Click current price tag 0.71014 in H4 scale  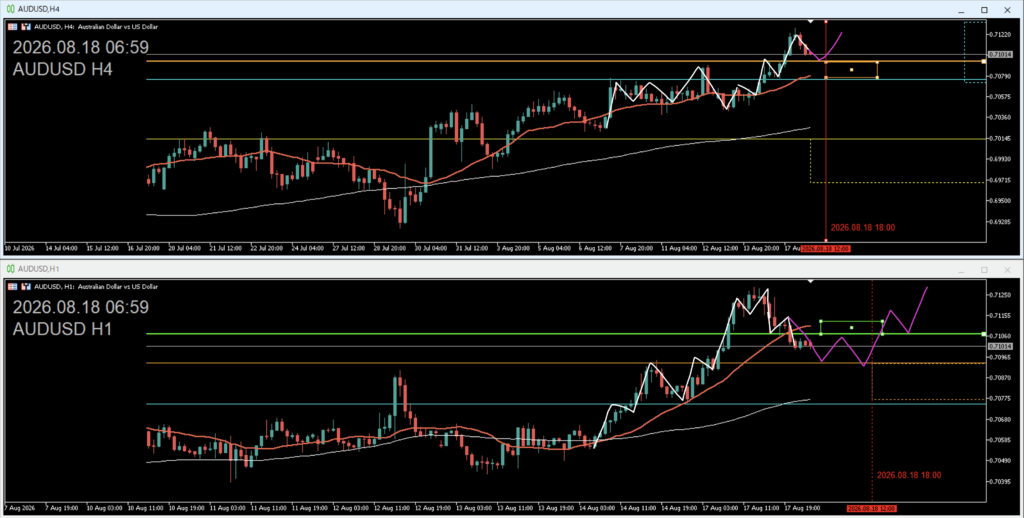[x=1000, y=55]
